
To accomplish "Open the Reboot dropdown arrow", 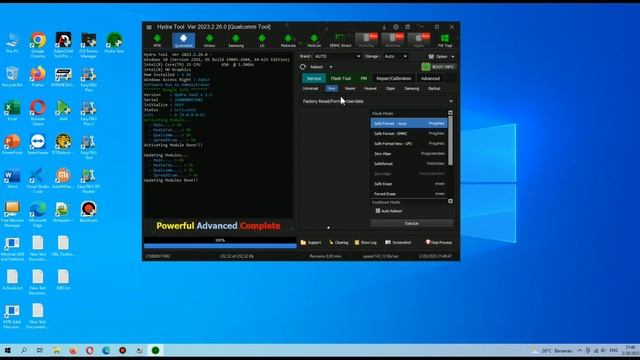I will [331, 67].
